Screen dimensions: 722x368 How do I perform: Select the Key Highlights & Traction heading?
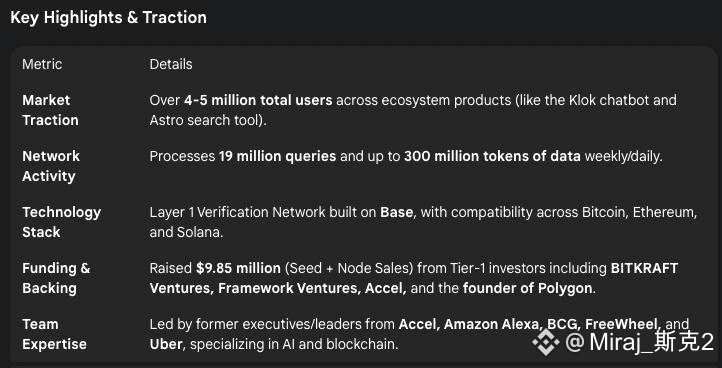108,18
